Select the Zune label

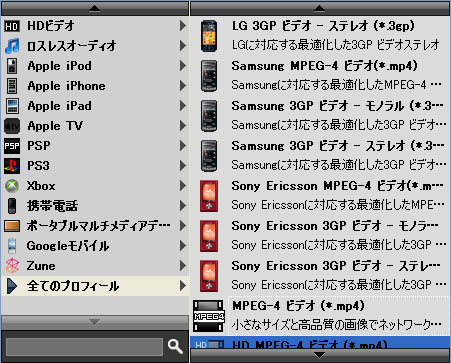pos(41,266)
